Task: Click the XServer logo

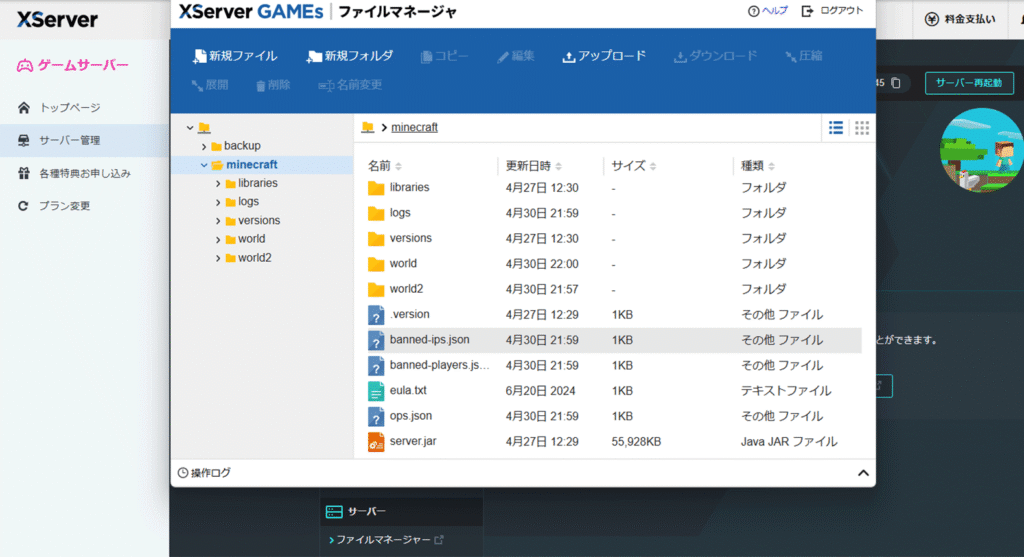Action: click(57, 20)
